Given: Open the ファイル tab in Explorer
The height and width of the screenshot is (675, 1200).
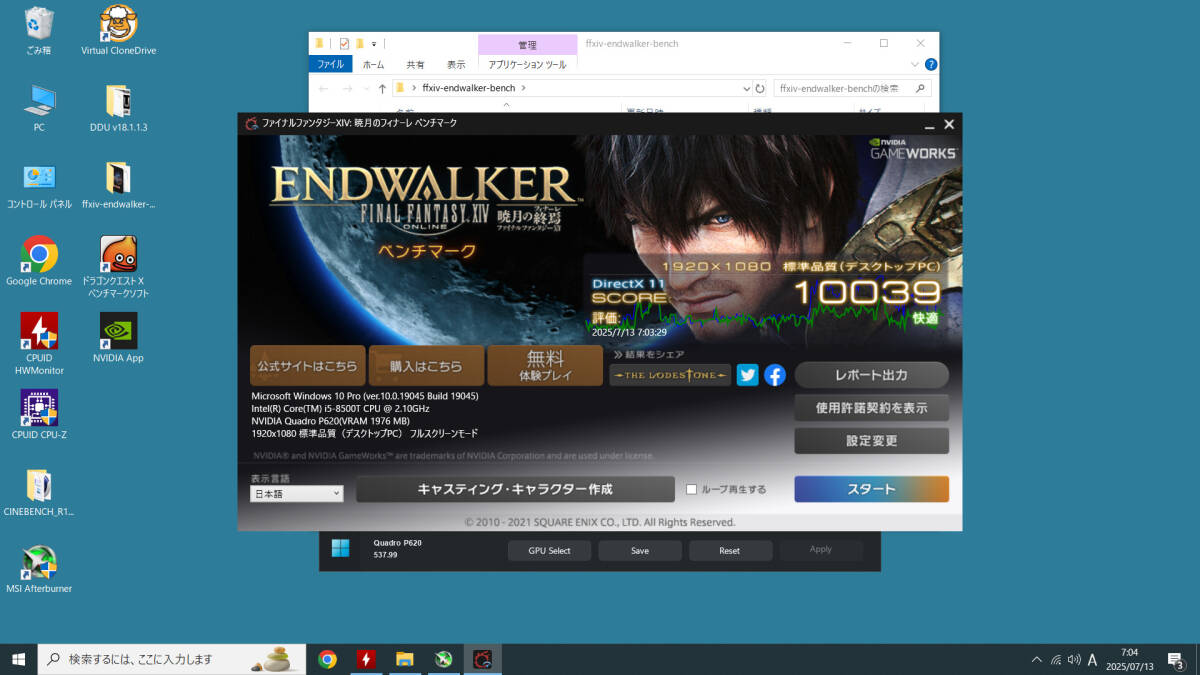Looking at the screenshot, I should pos(331,64).
